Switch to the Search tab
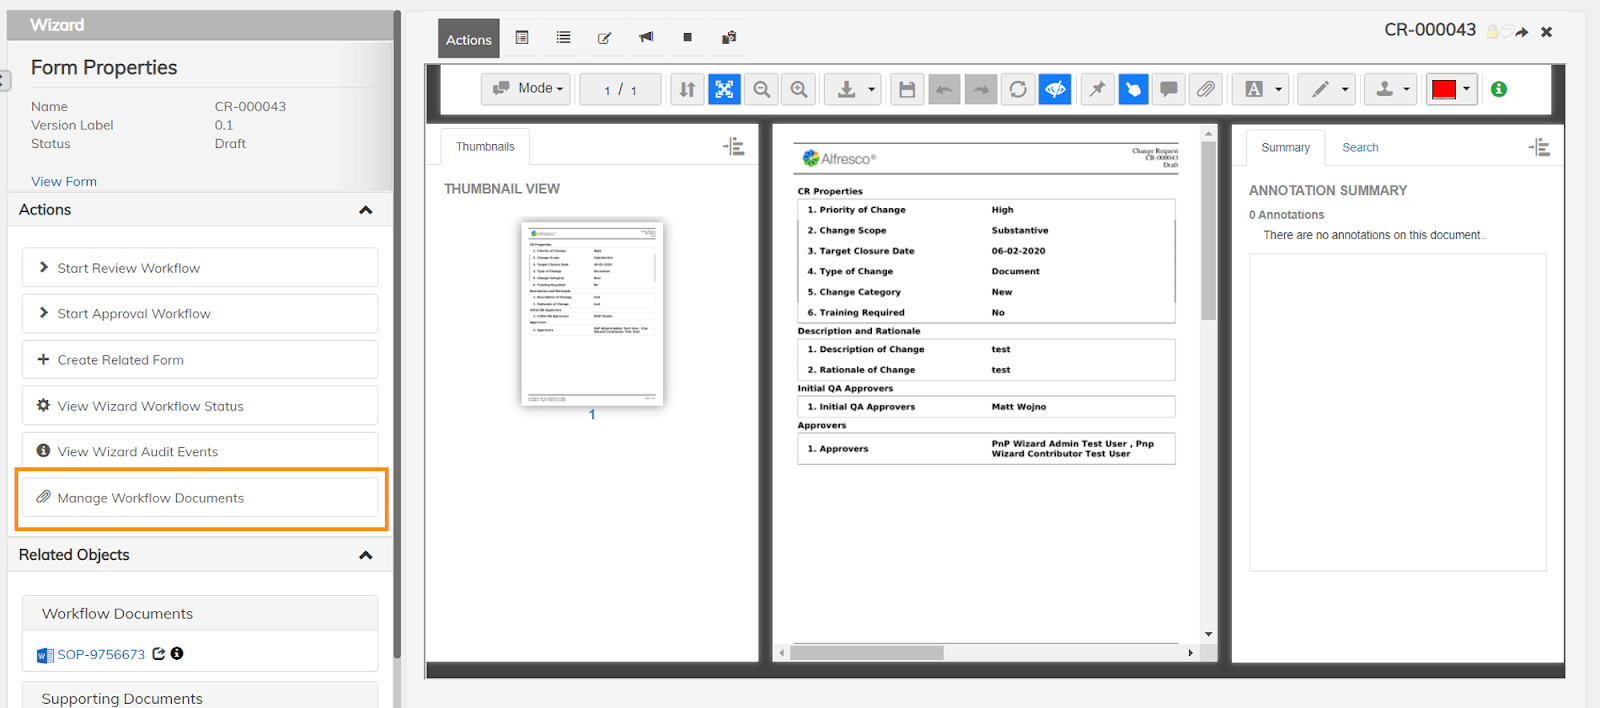 (x=1360, y=147)
